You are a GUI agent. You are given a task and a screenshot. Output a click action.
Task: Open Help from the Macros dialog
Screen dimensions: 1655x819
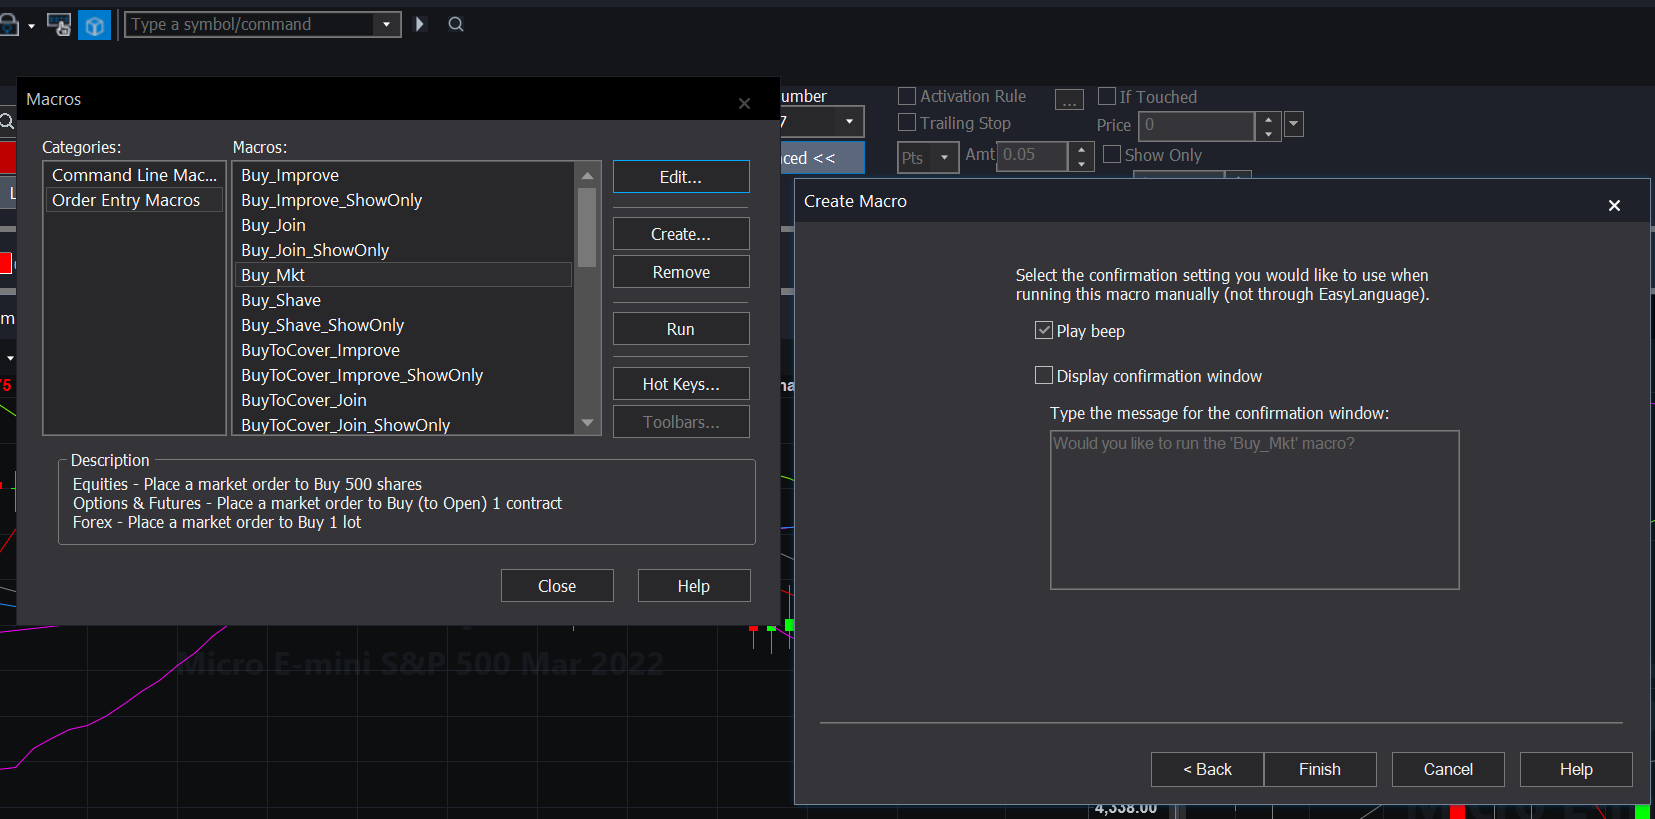coord(694,586)
